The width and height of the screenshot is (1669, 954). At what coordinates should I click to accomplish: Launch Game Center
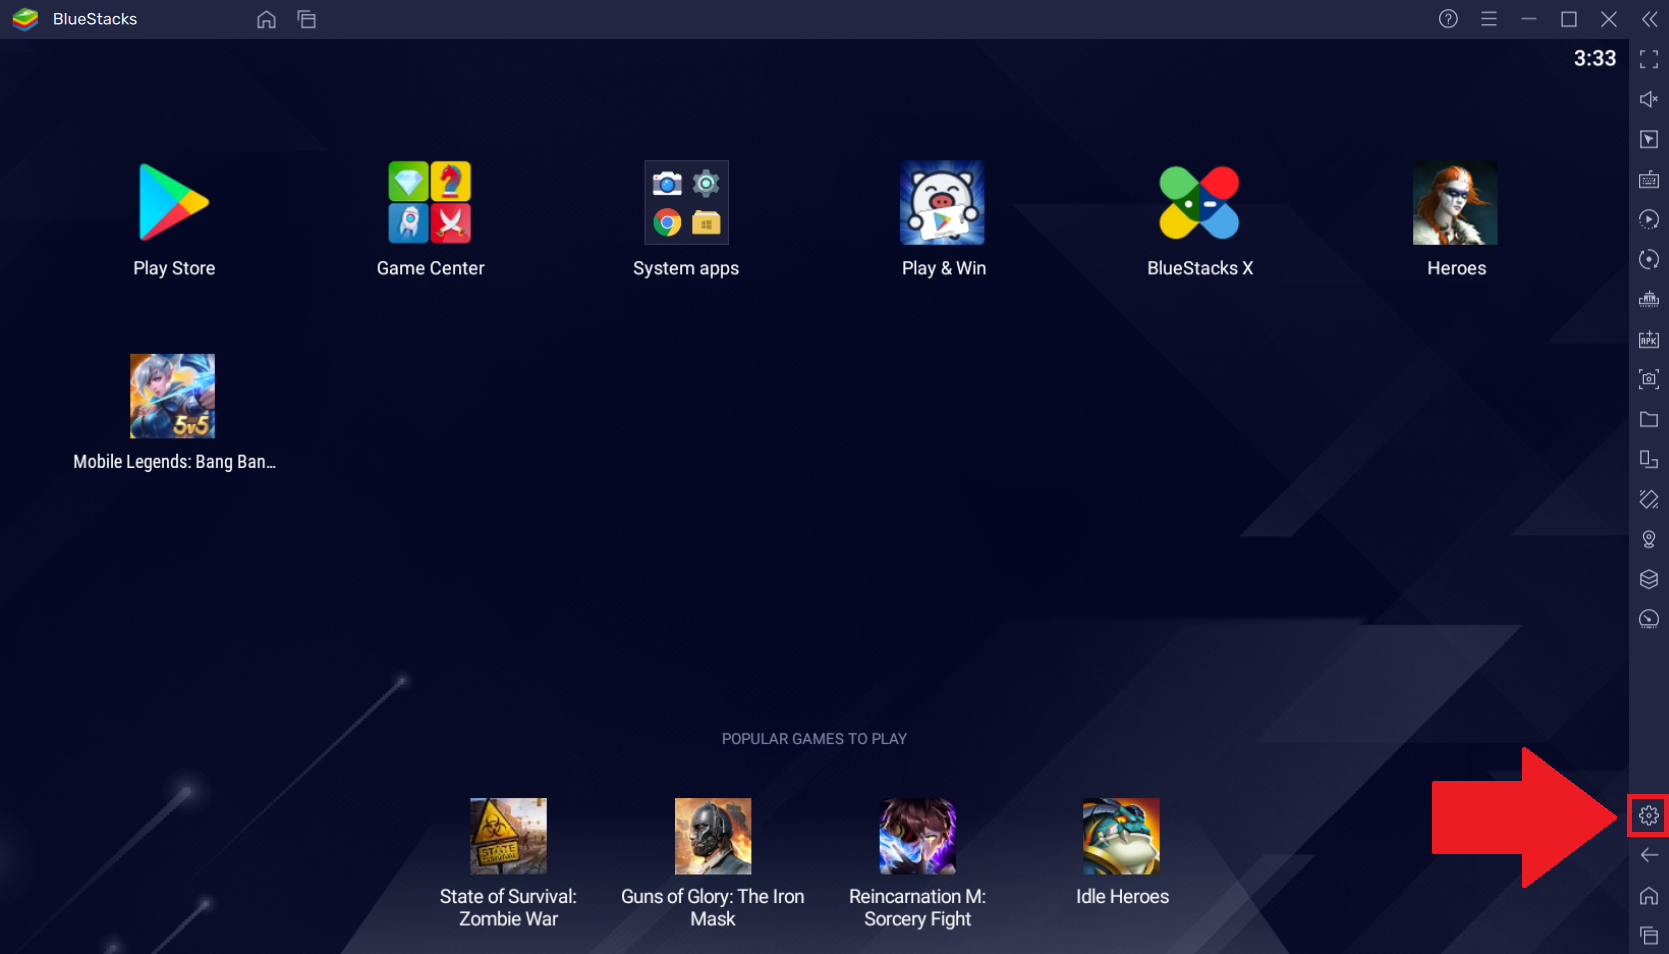coord(430,203)
